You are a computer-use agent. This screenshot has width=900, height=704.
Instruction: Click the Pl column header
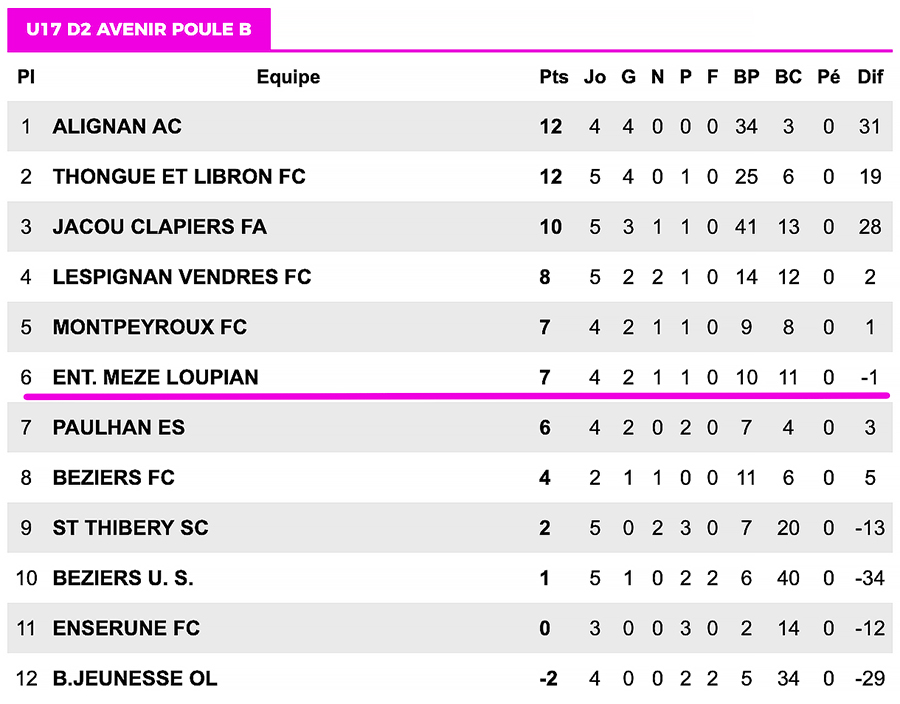(26, 77)
